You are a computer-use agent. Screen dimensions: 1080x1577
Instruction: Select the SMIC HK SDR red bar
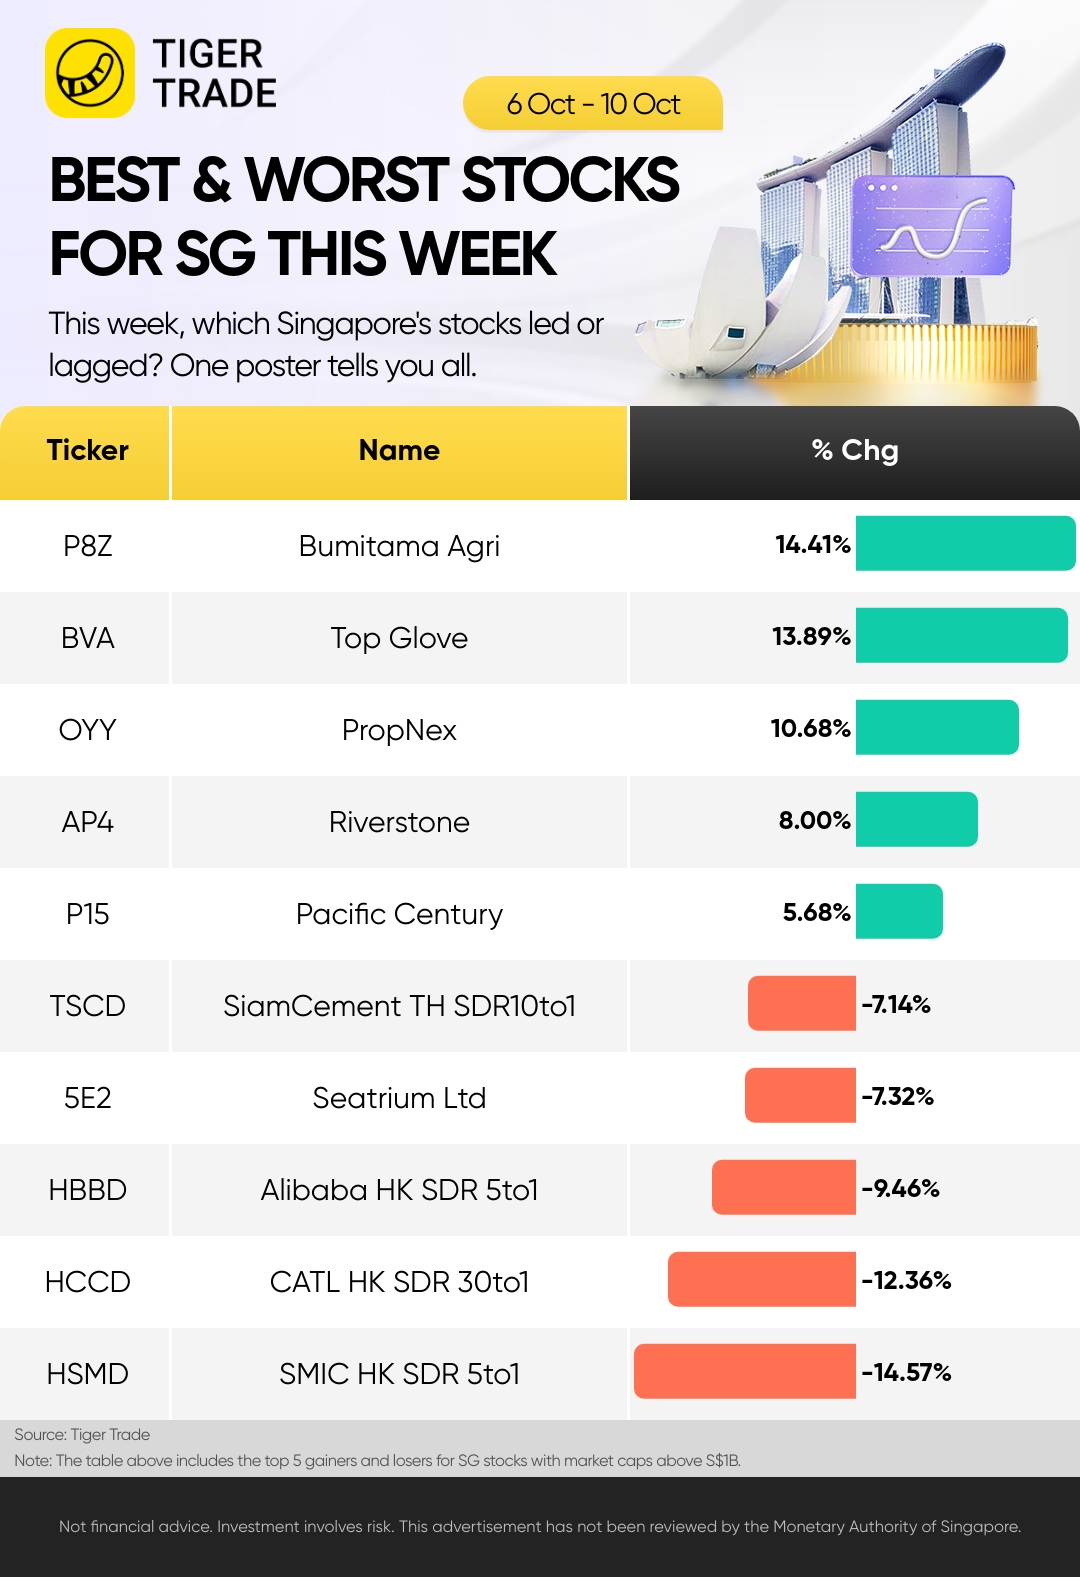pos(745,1371)
